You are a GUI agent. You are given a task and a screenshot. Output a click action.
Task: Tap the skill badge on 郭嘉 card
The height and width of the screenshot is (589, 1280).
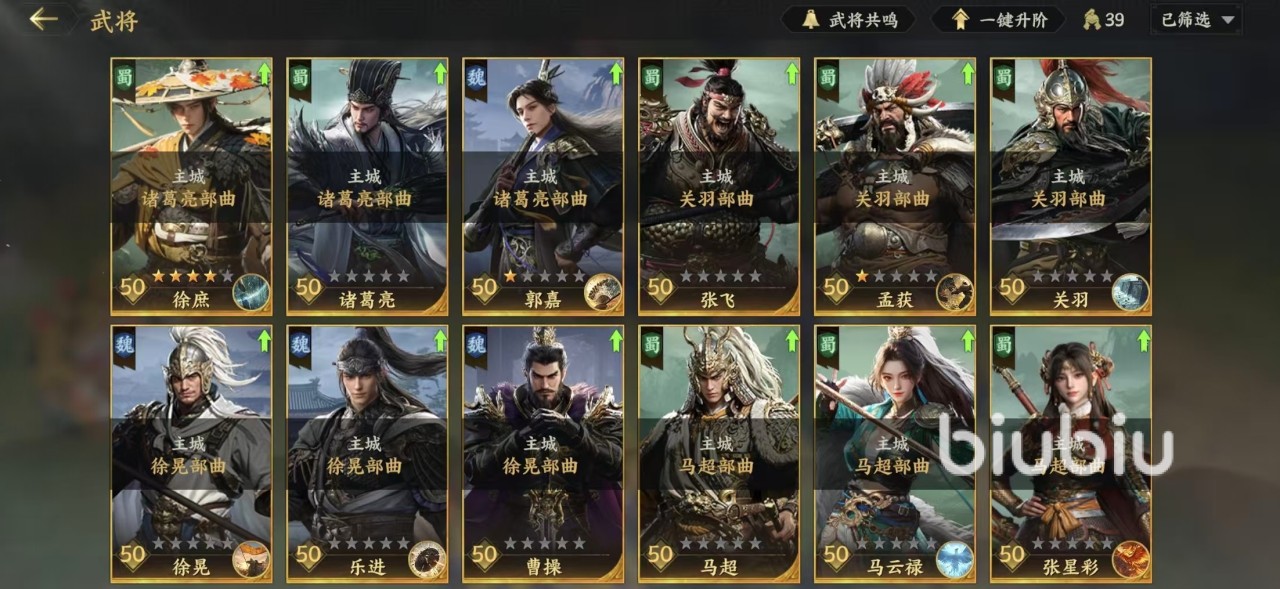(603, 292)
